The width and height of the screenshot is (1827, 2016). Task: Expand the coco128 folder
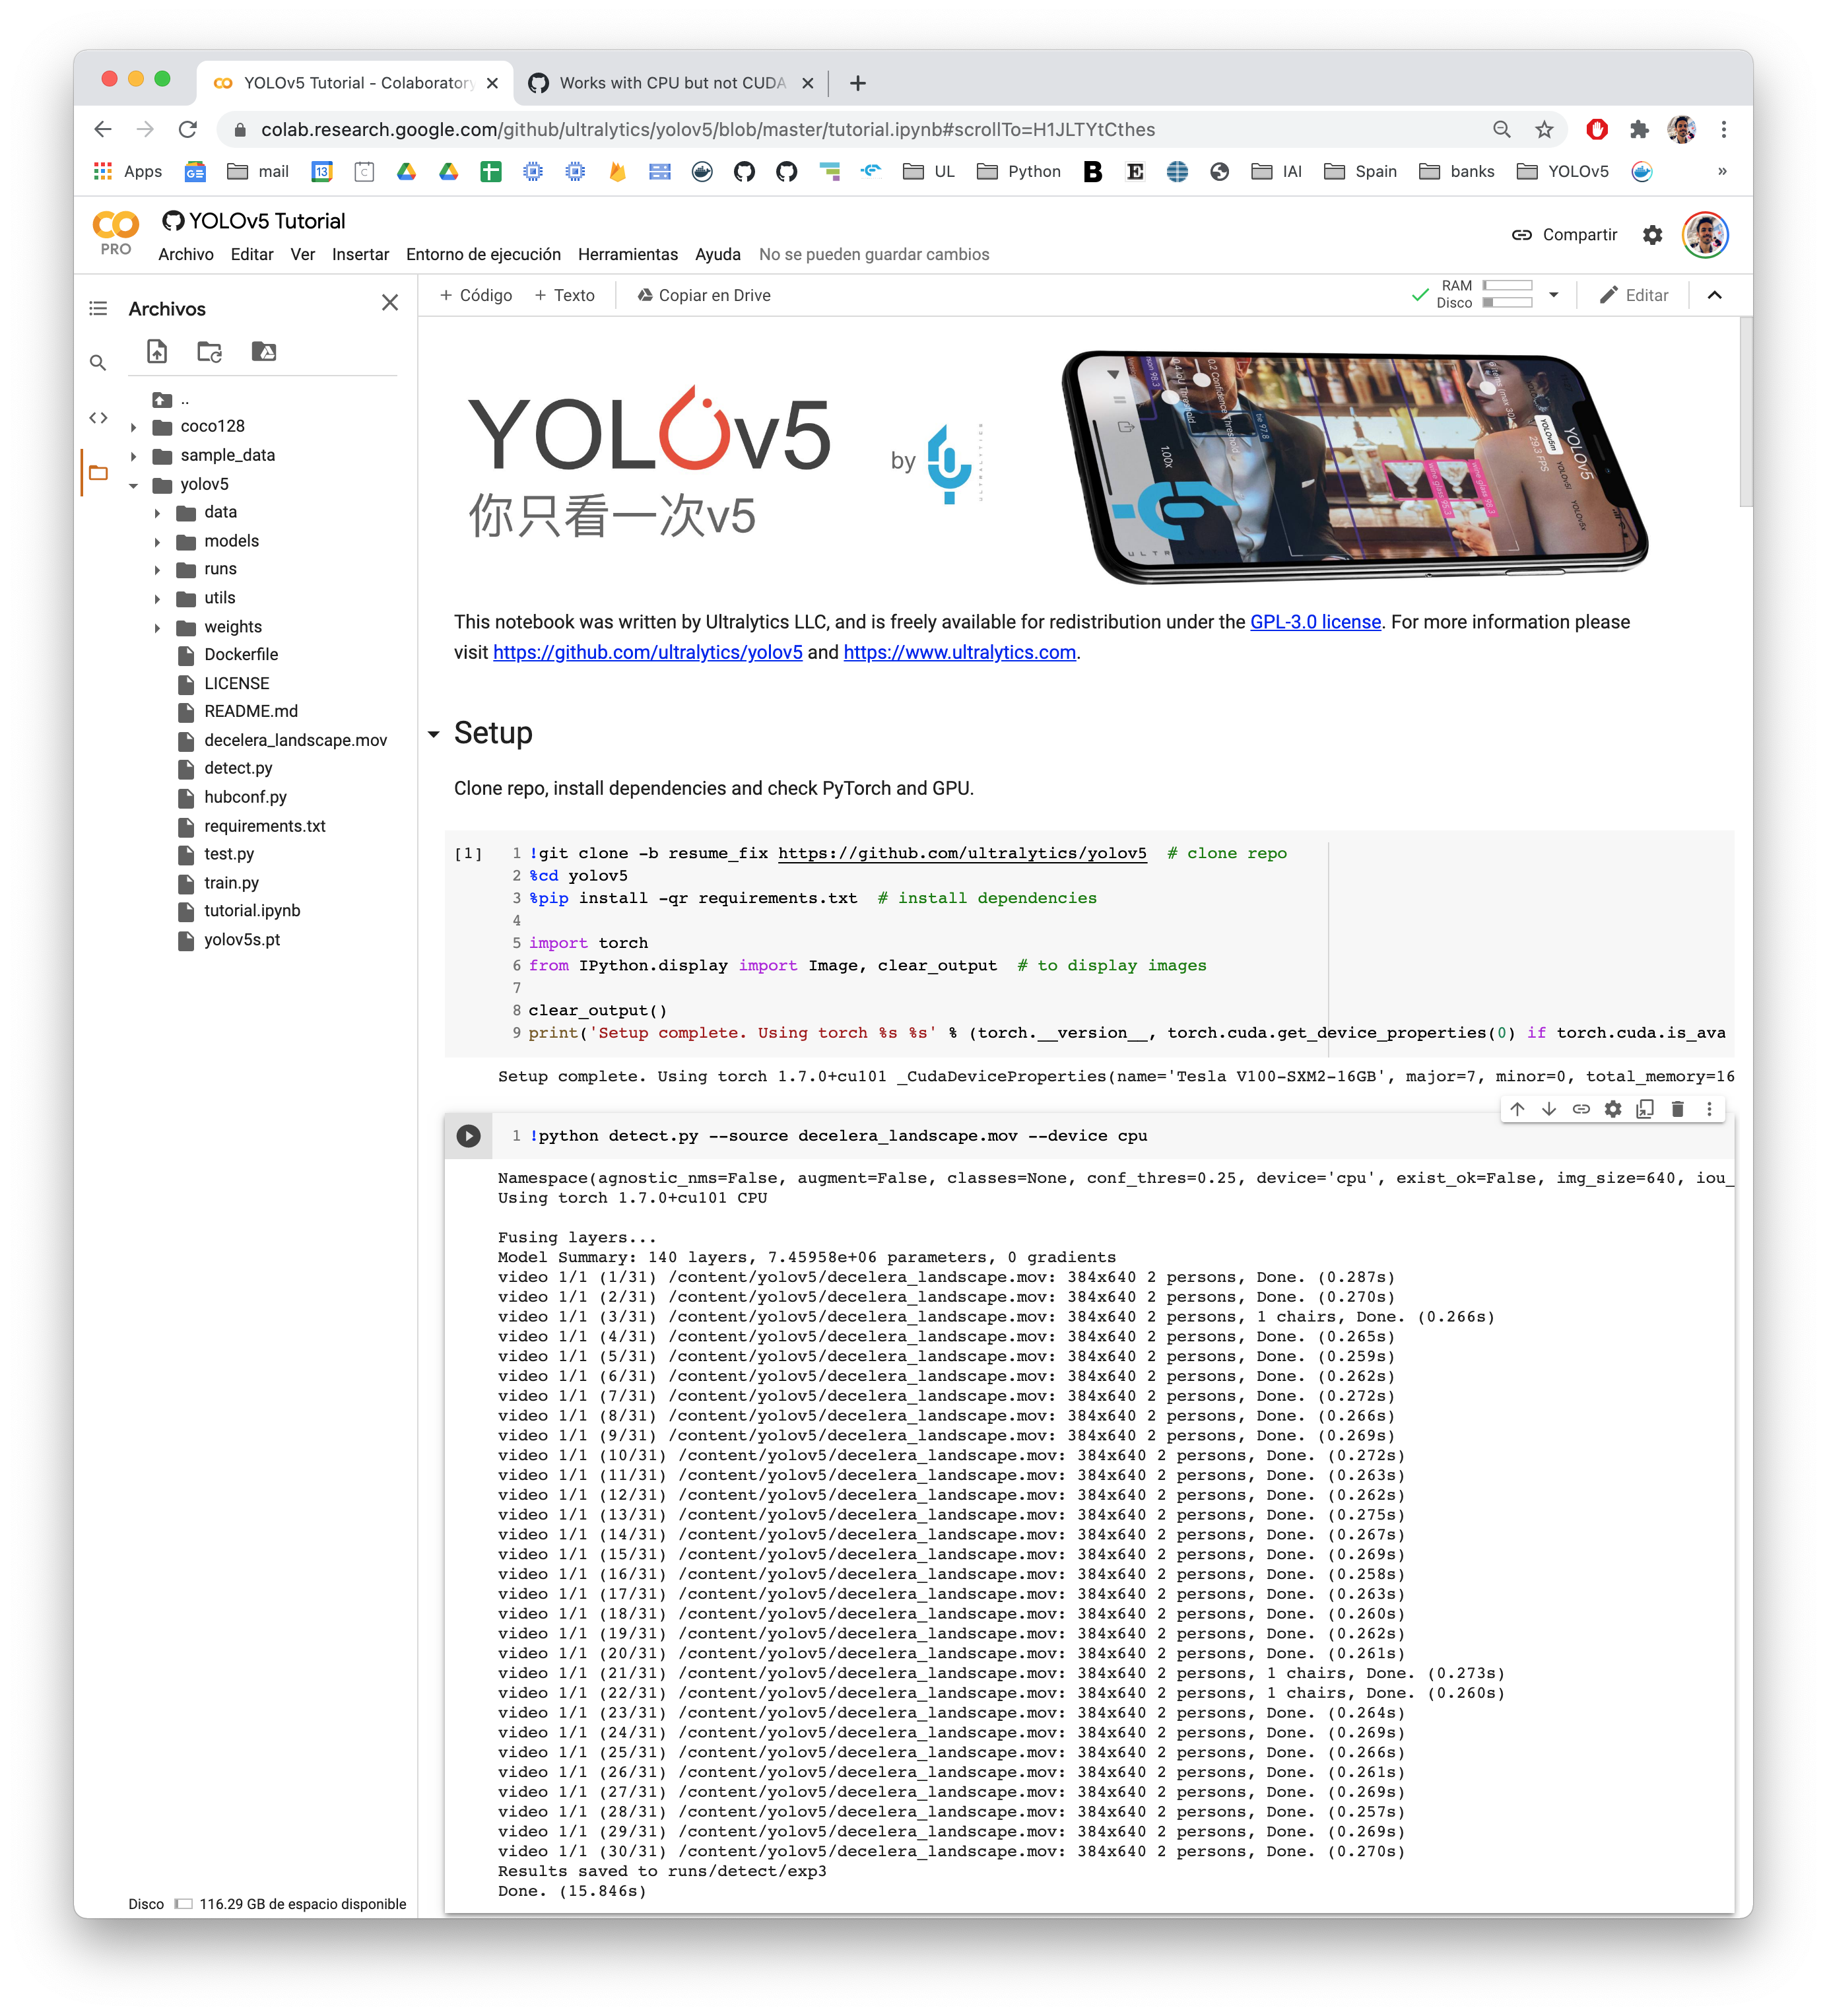tap(134, 427)
